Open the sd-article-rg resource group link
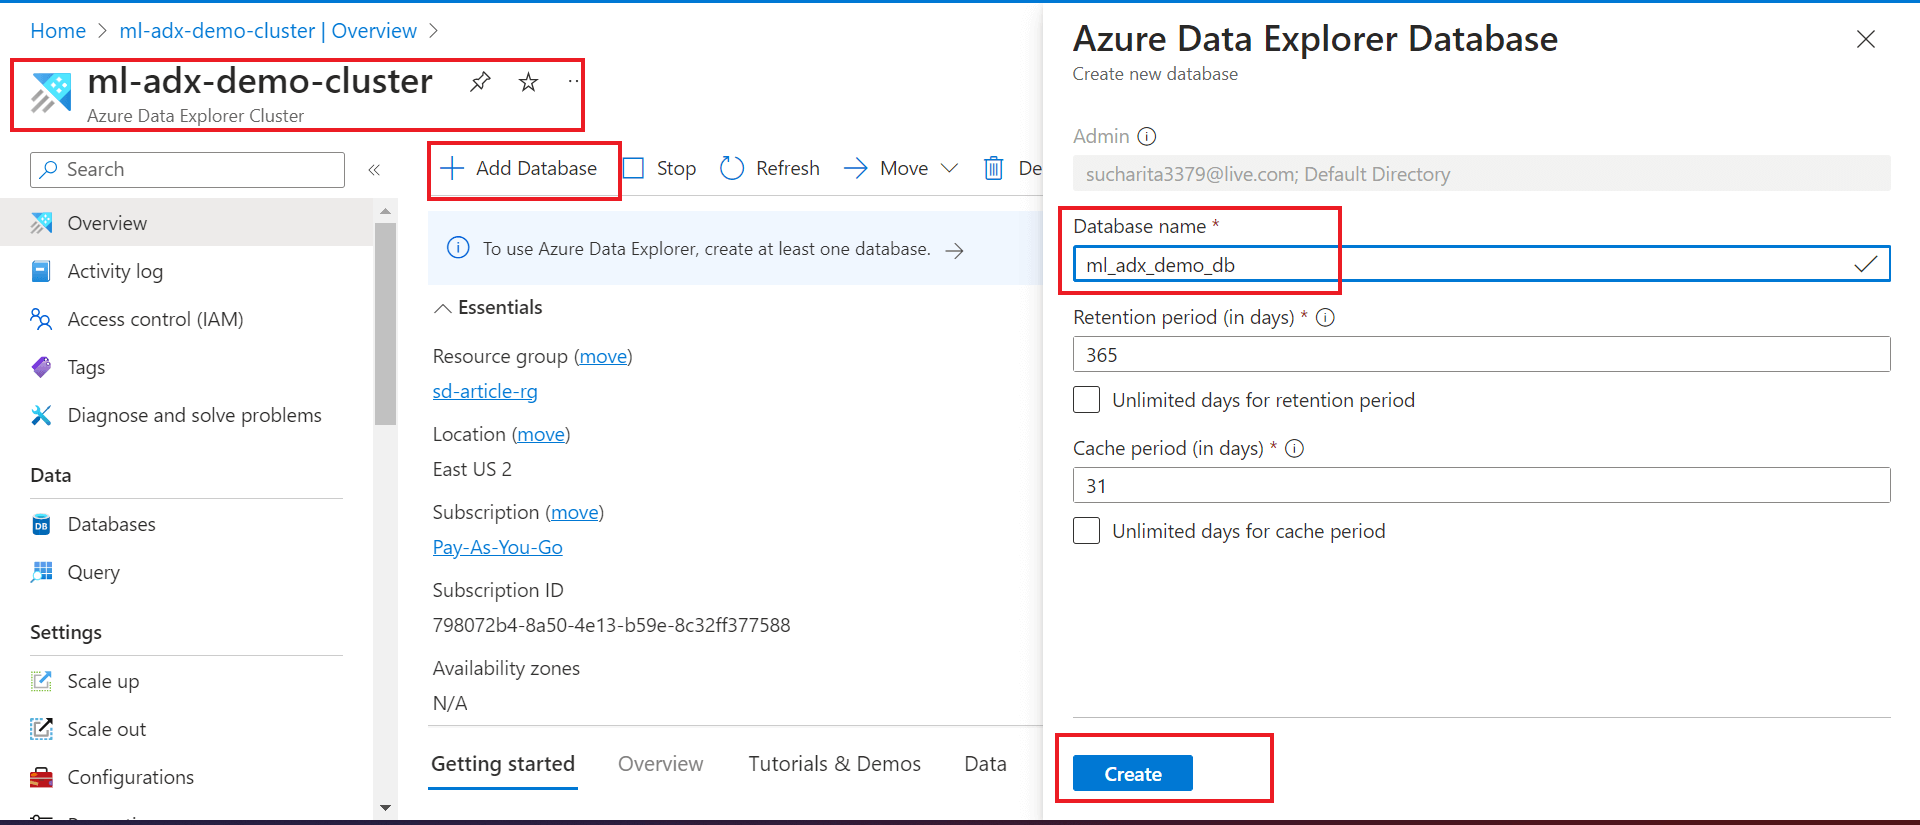This screenshot has height=825, width=1920. [485, 391]
